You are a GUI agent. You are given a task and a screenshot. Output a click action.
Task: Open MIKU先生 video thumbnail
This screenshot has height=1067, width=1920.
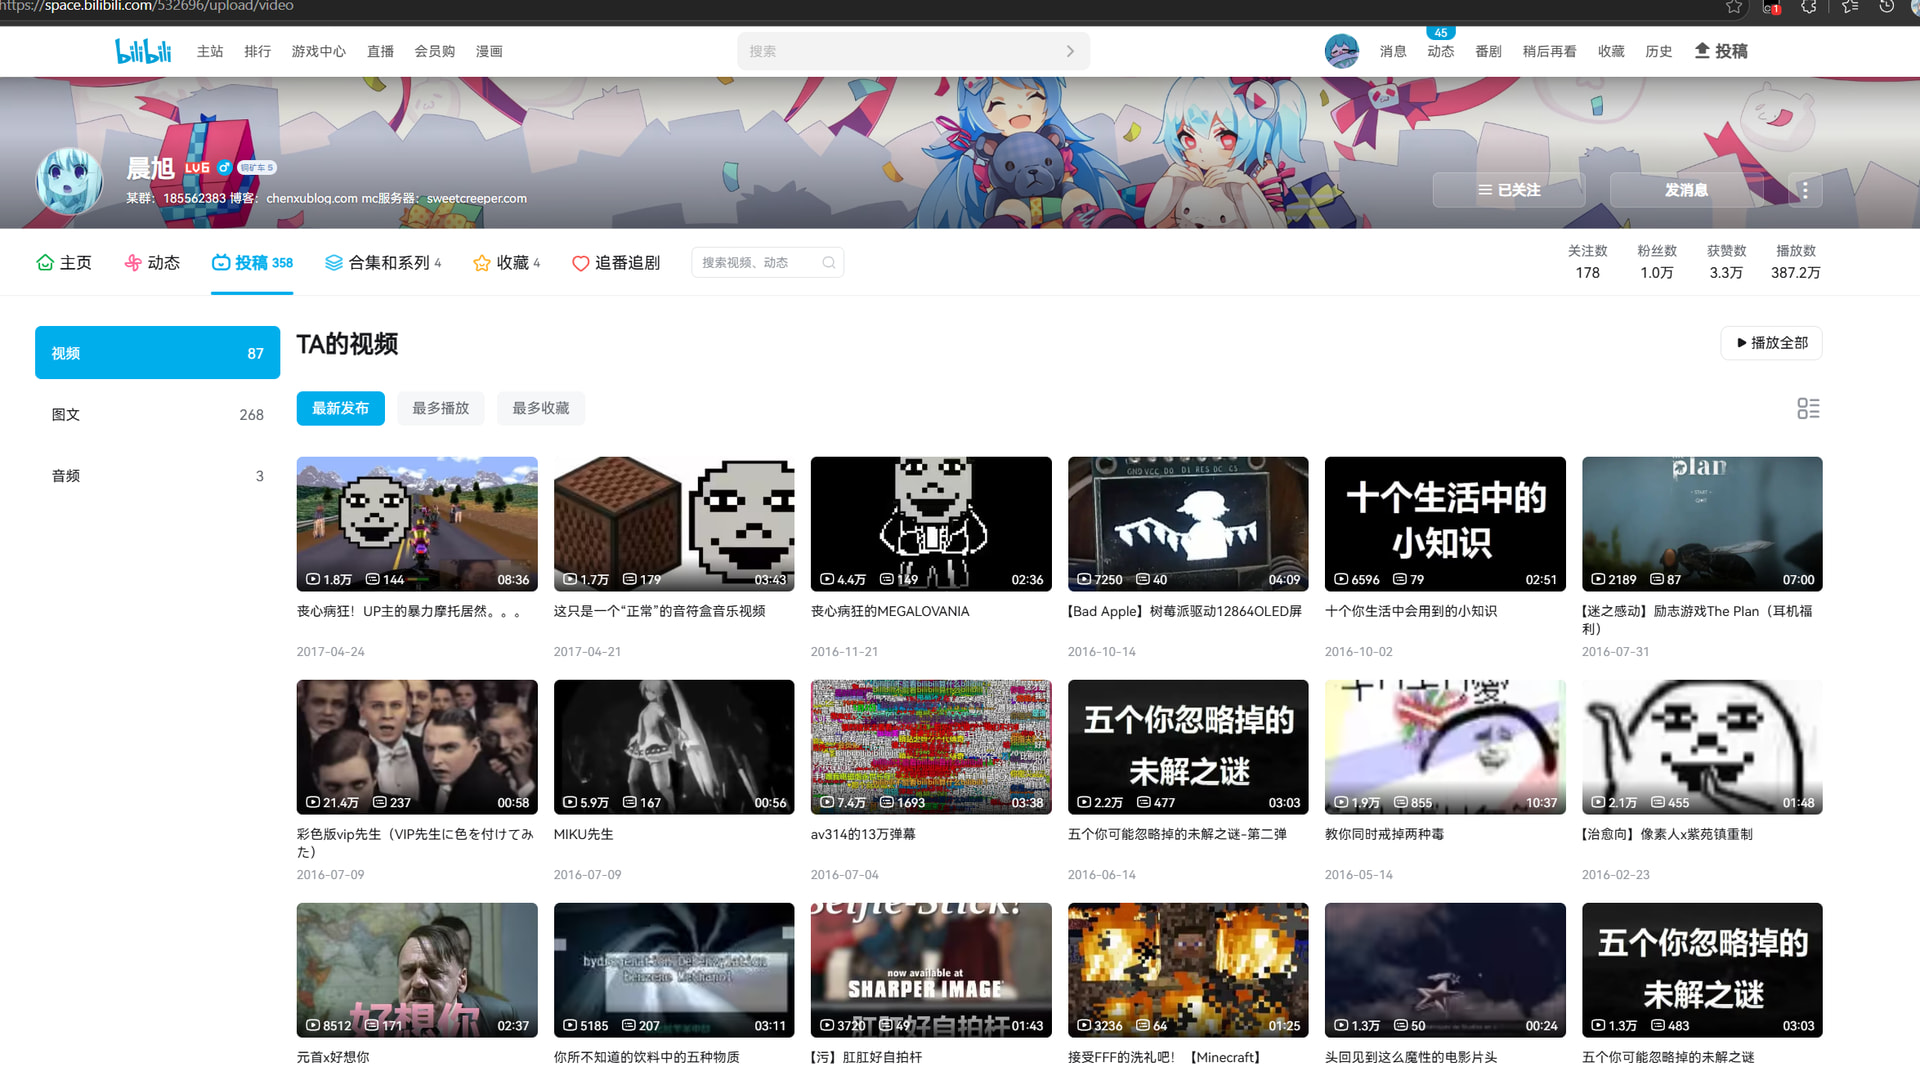pyautogui.click(x=674, y=747)
